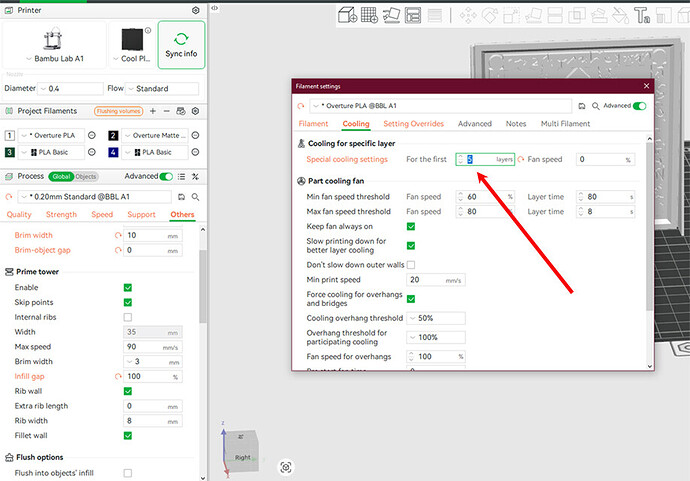Open the Support process tab
This screenshot has height=481, width=690.
(141, 214)
